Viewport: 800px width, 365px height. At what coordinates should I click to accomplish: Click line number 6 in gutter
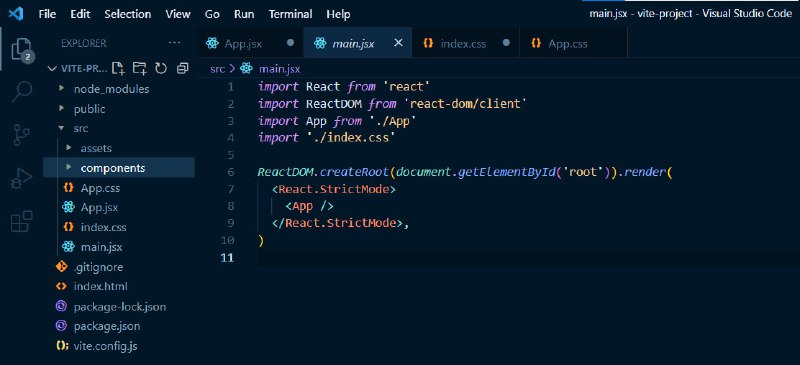[x=231, y=172]
